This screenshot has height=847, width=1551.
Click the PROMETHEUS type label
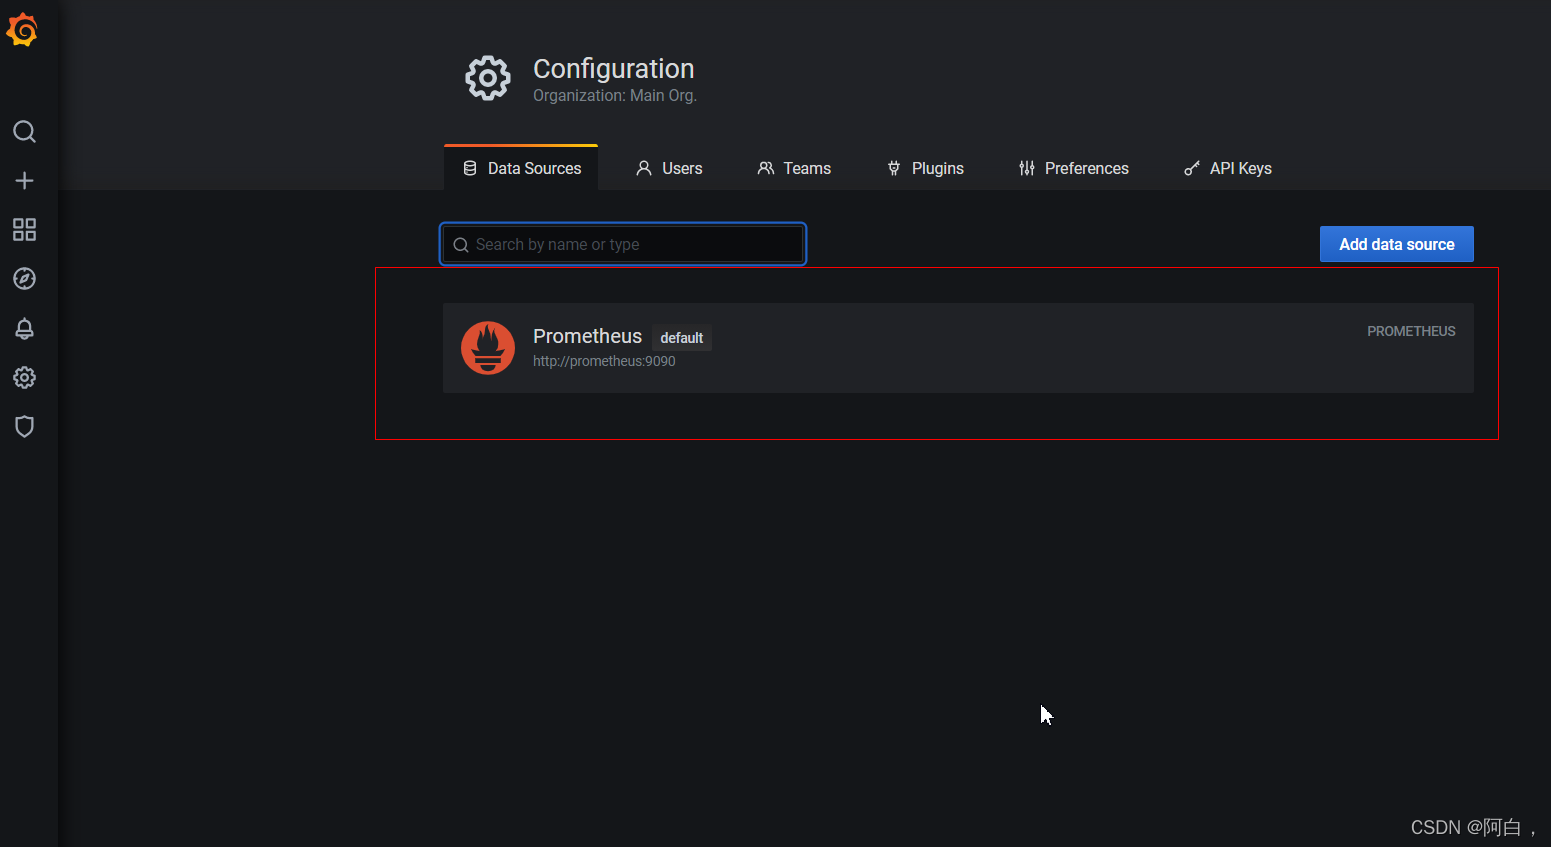click(x=1411, y=331)
